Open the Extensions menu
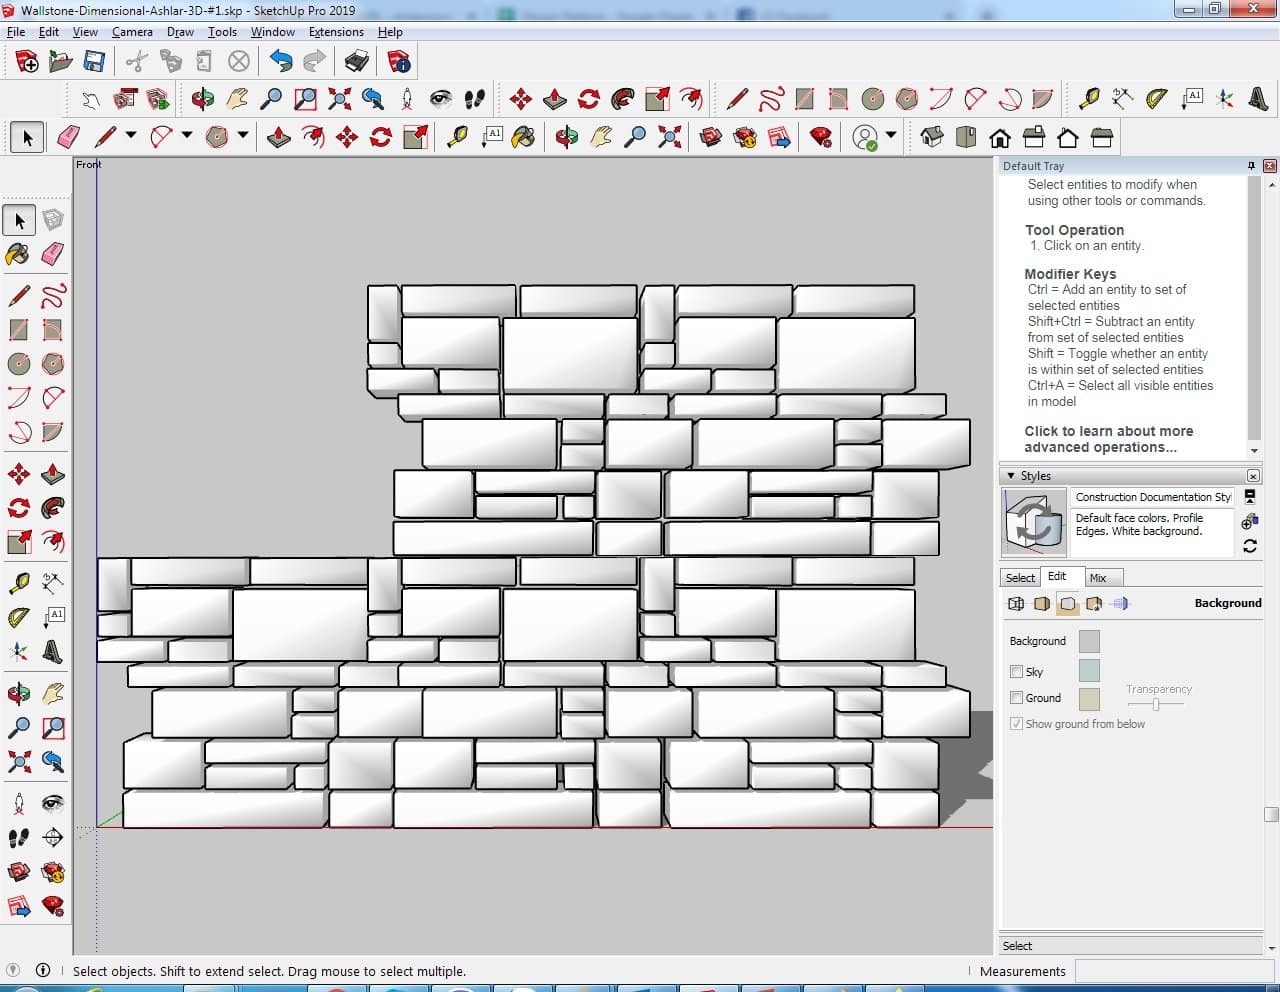 click(336, 32)
